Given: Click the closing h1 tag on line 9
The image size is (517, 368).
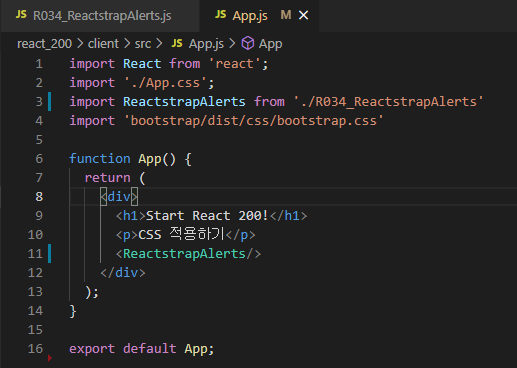Looking at the screenshot, I should pyautogui.click(x=288, y=216).
